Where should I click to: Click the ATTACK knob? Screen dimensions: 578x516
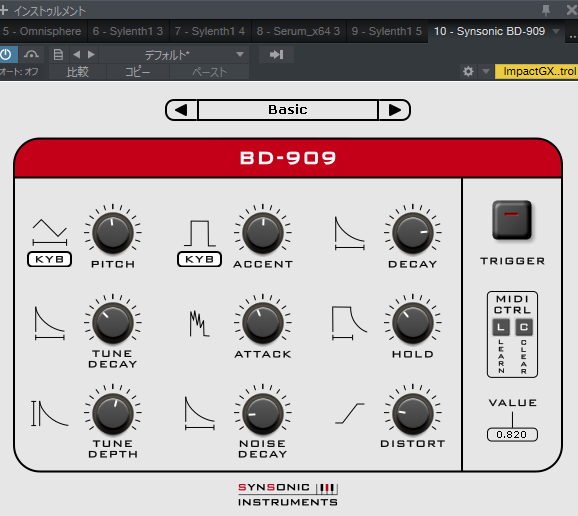coord(263,323)
